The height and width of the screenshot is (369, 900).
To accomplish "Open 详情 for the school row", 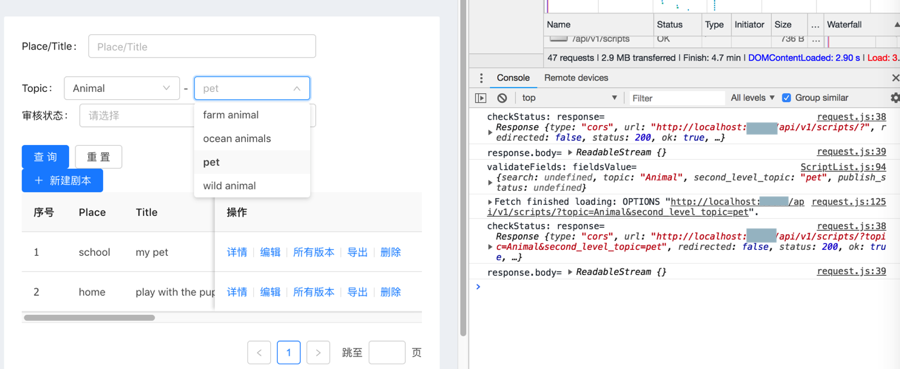I will pos(237,252).
